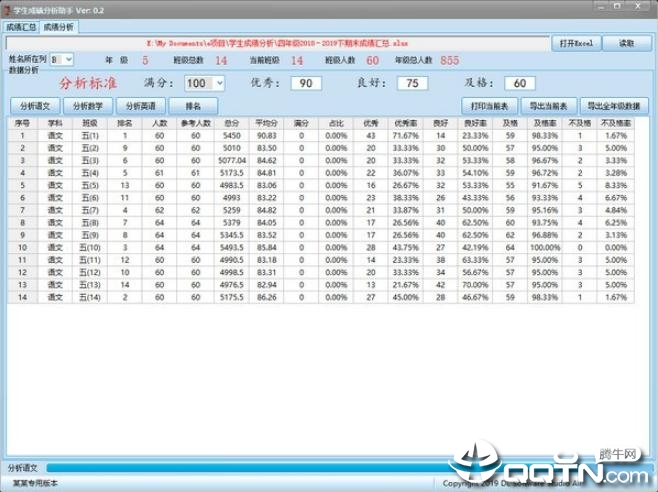Click the 序号 column header

[22, 123]
